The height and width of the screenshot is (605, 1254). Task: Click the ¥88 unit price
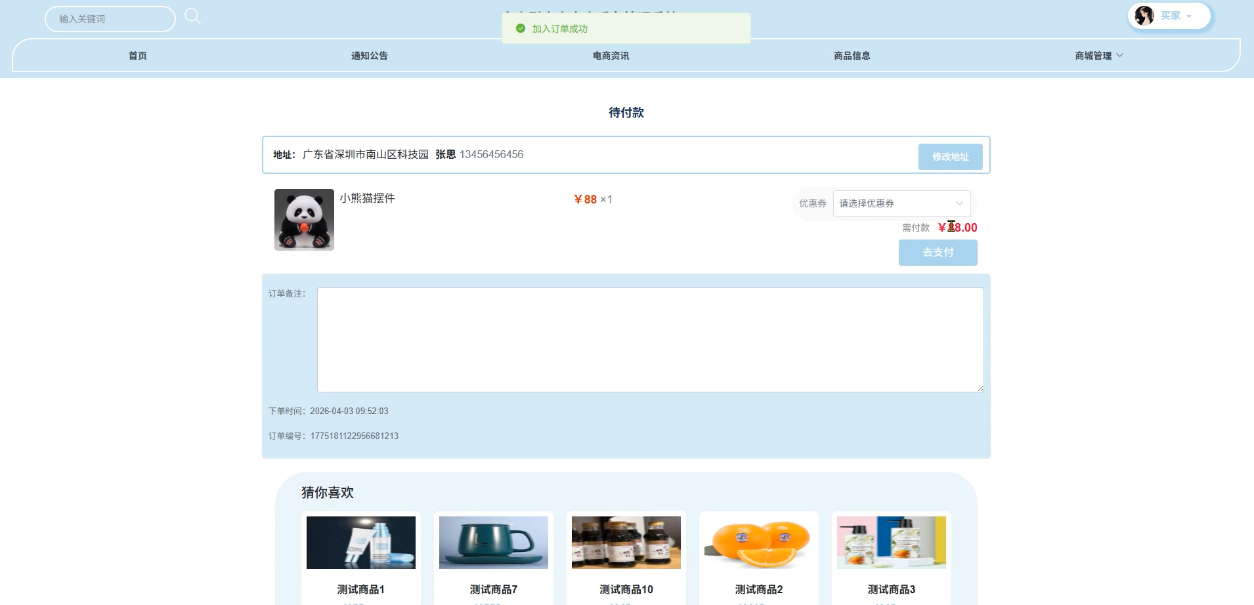point(585,200)
